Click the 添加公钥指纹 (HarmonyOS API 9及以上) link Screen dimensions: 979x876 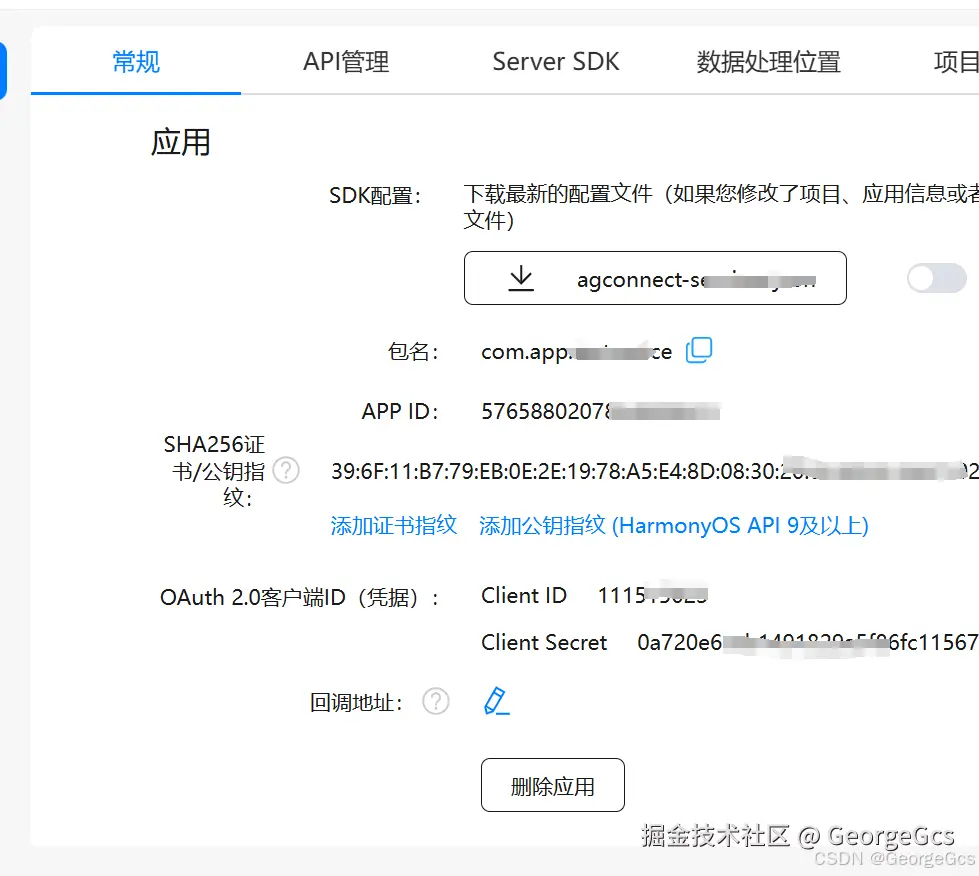point(674,525)
